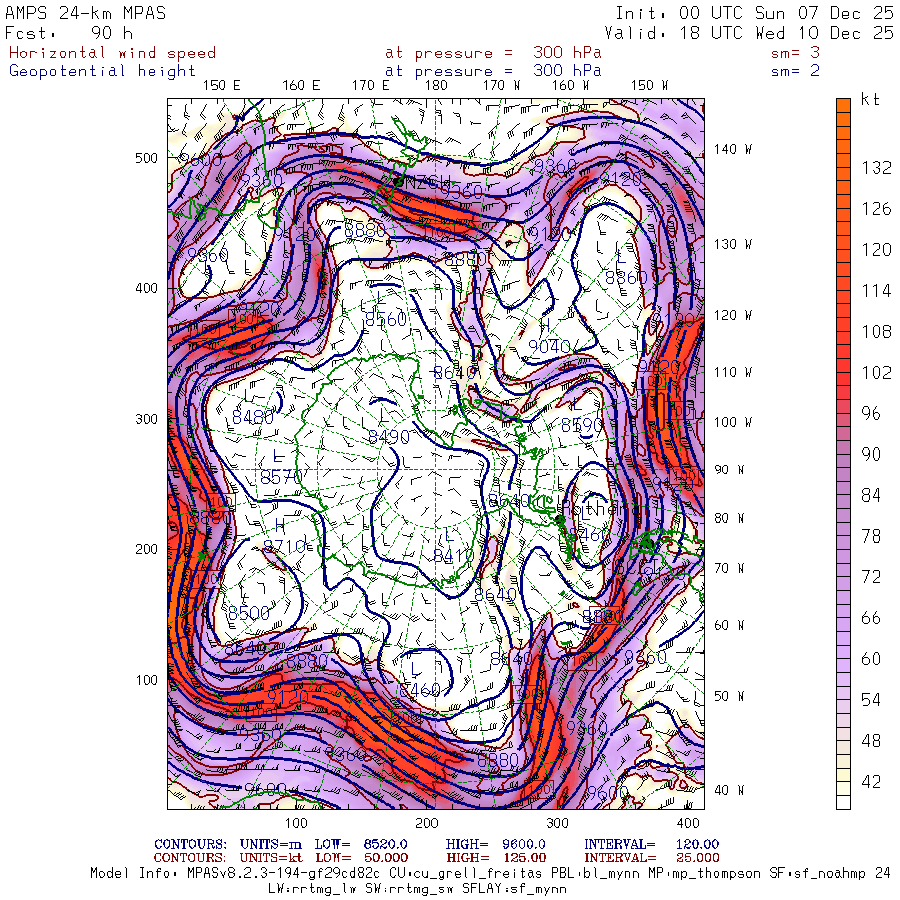Click the '8710' high height contour label
Viewport: 900px width, 900px height.
285,546
